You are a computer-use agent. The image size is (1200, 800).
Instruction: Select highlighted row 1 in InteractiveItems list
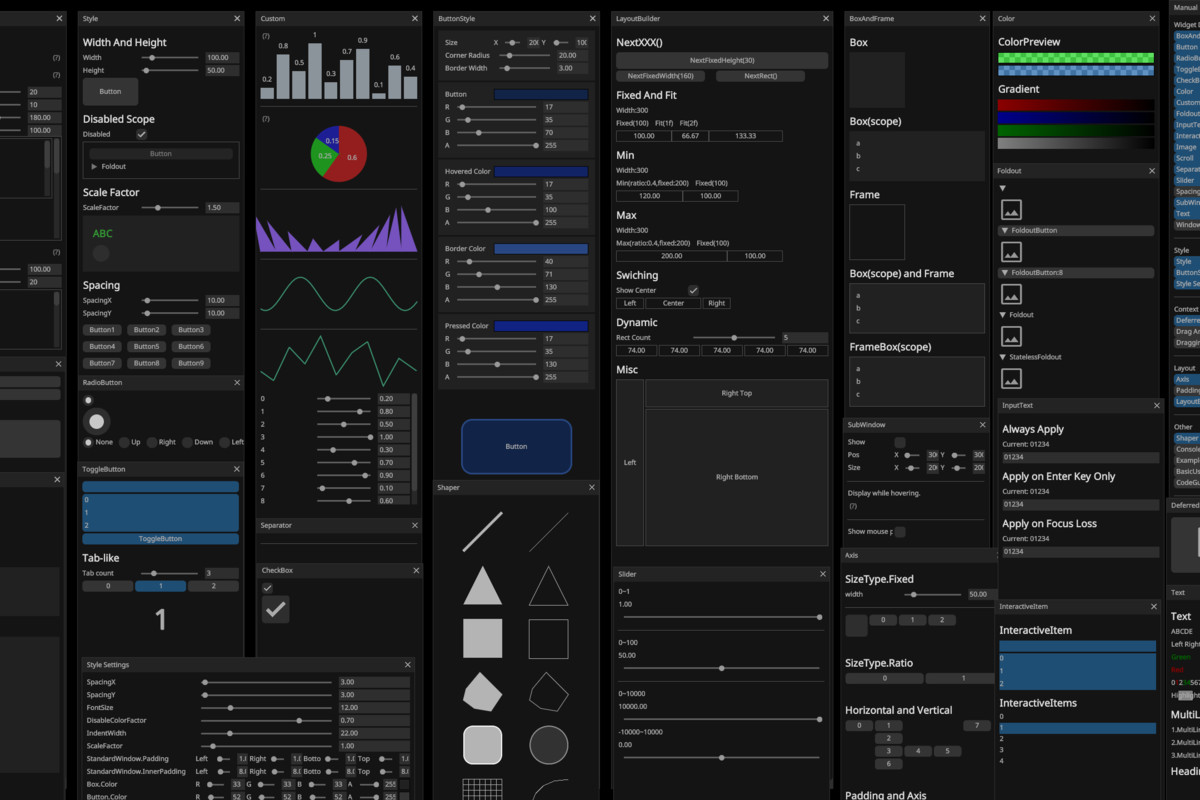pos(1077,728)
